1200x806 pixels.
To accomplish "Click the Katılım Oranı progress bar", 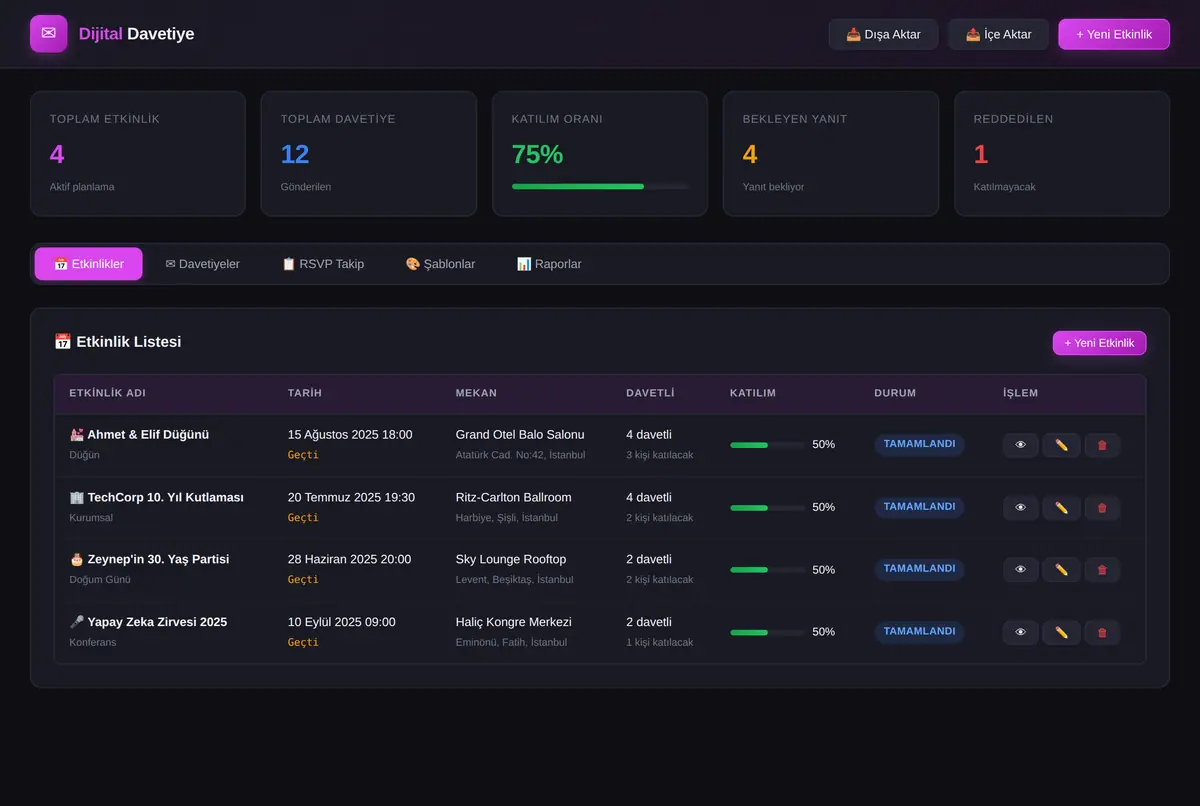I will point(600,186).
